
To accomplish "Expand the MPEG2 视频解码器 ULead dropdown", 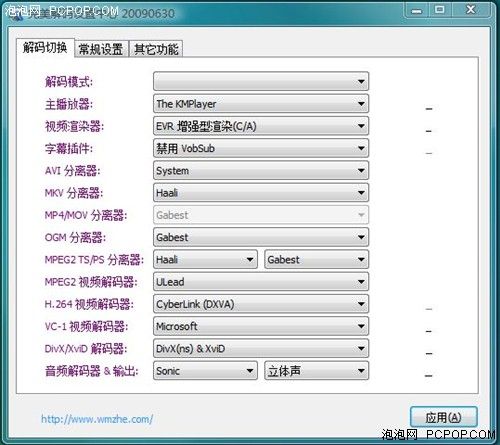I will (261, 282).
